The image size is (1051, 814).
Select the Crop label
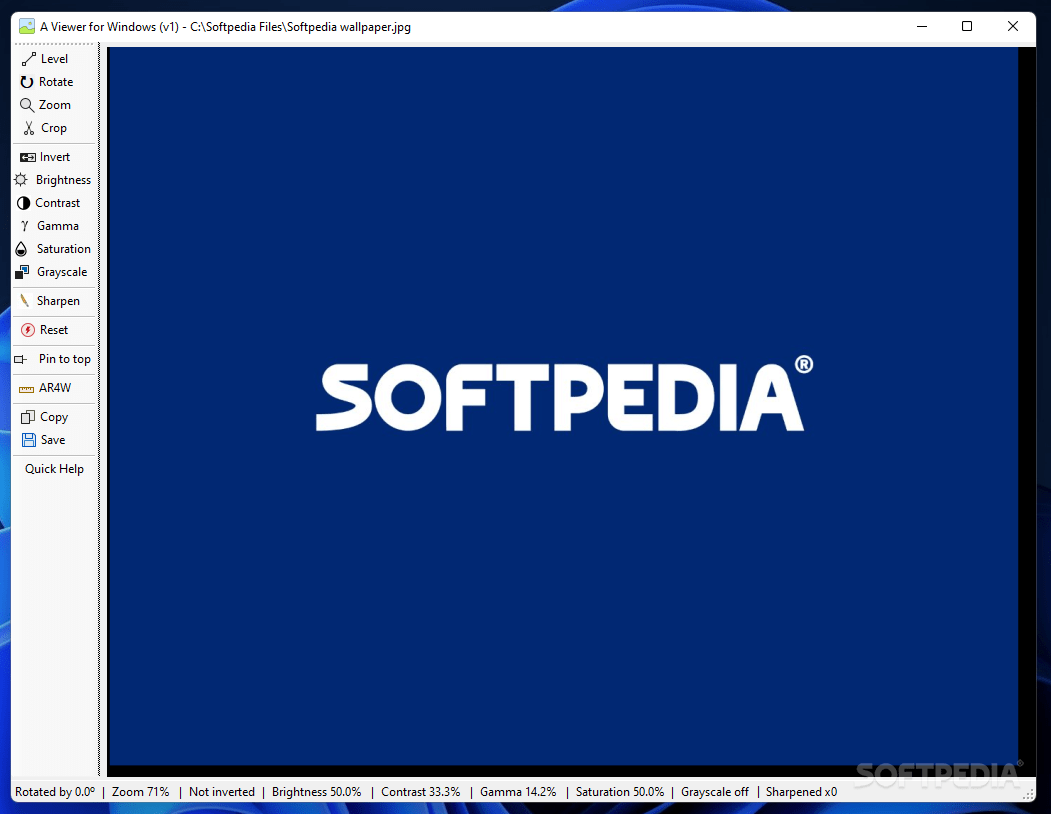coord(54,127)
